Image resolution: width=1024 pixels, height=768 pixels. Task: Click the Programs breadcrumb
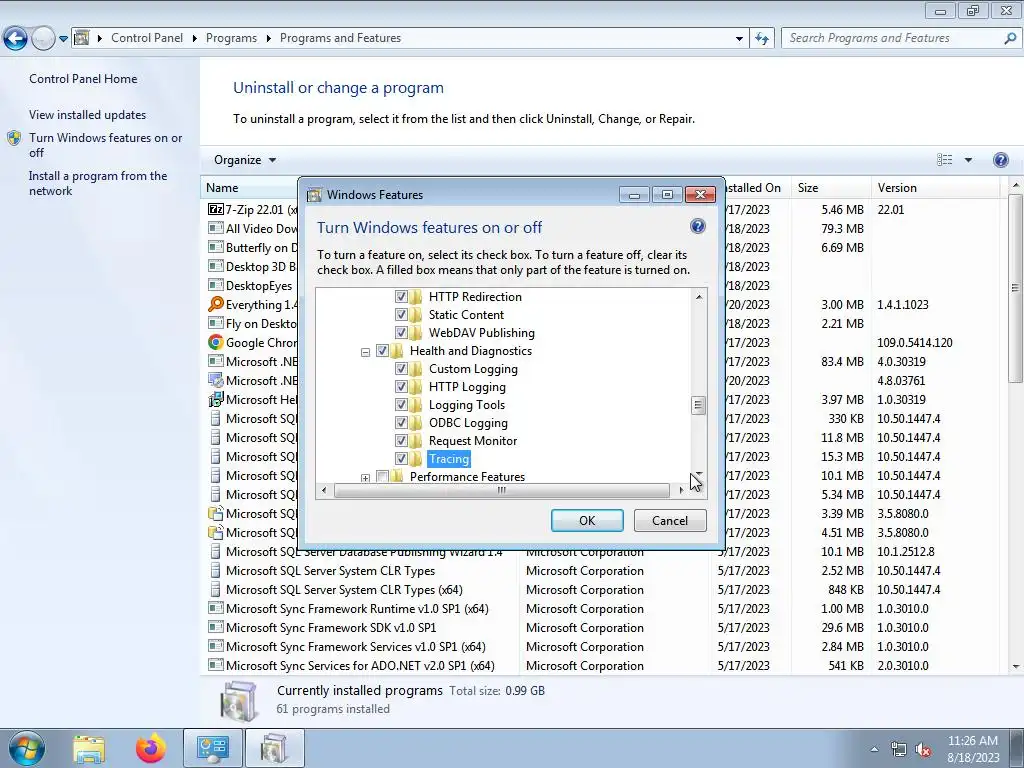point(231,38)
